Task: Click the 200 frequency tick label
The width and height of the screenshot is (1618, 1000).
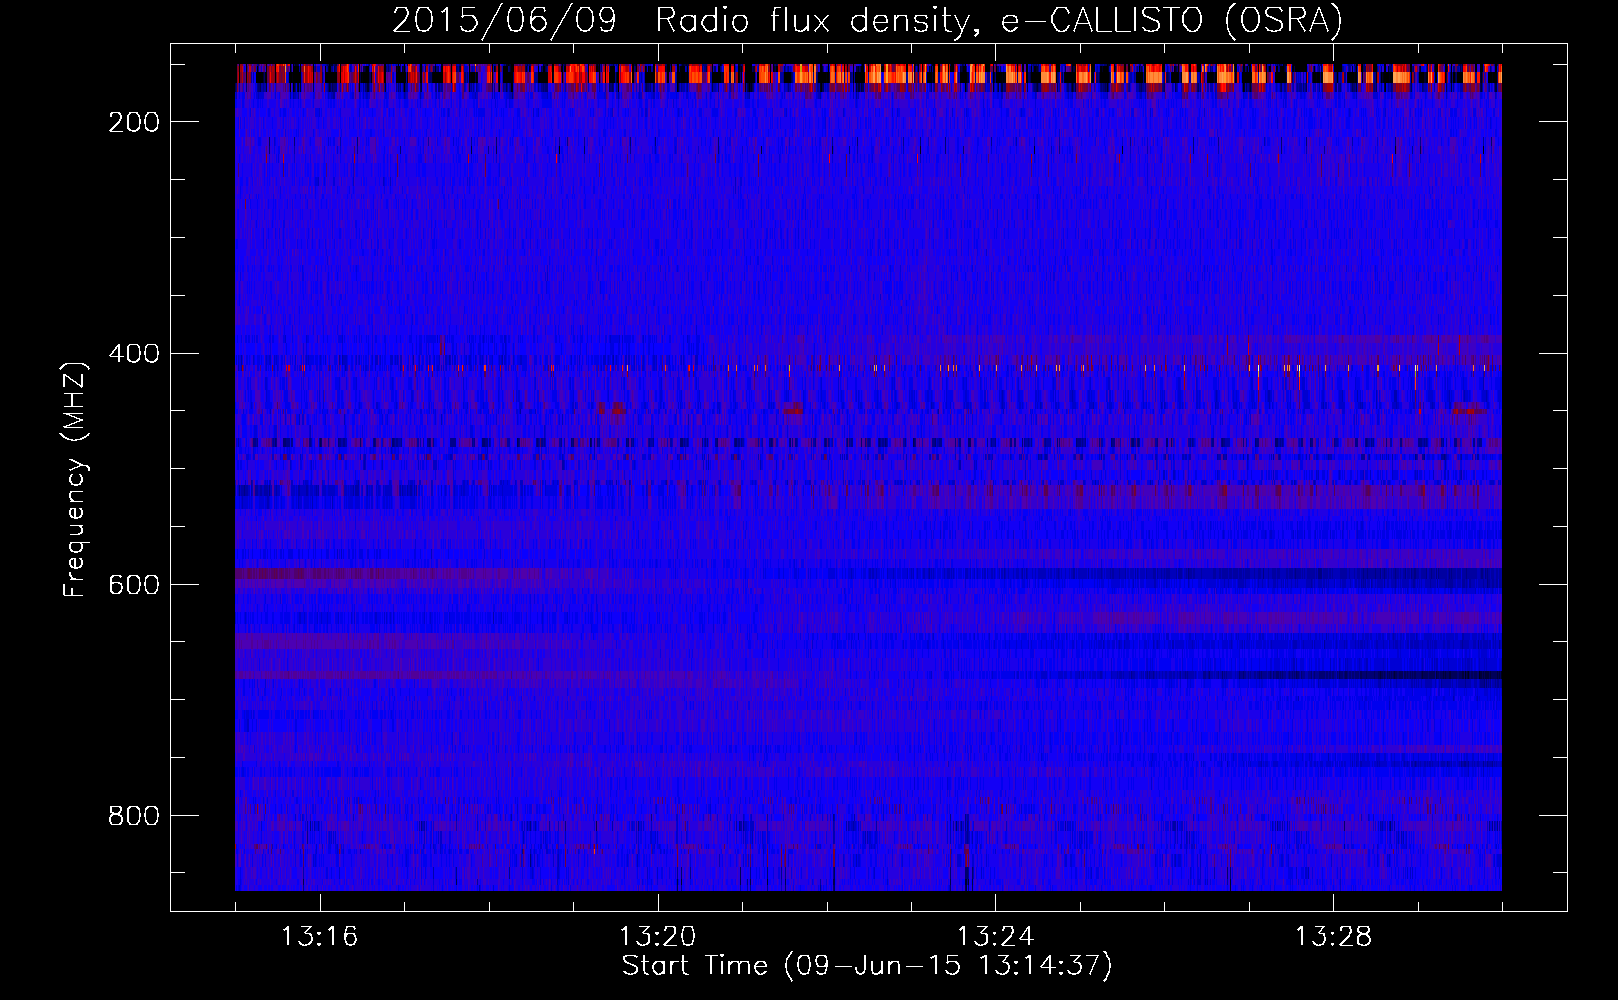Action: coord(134,122)
